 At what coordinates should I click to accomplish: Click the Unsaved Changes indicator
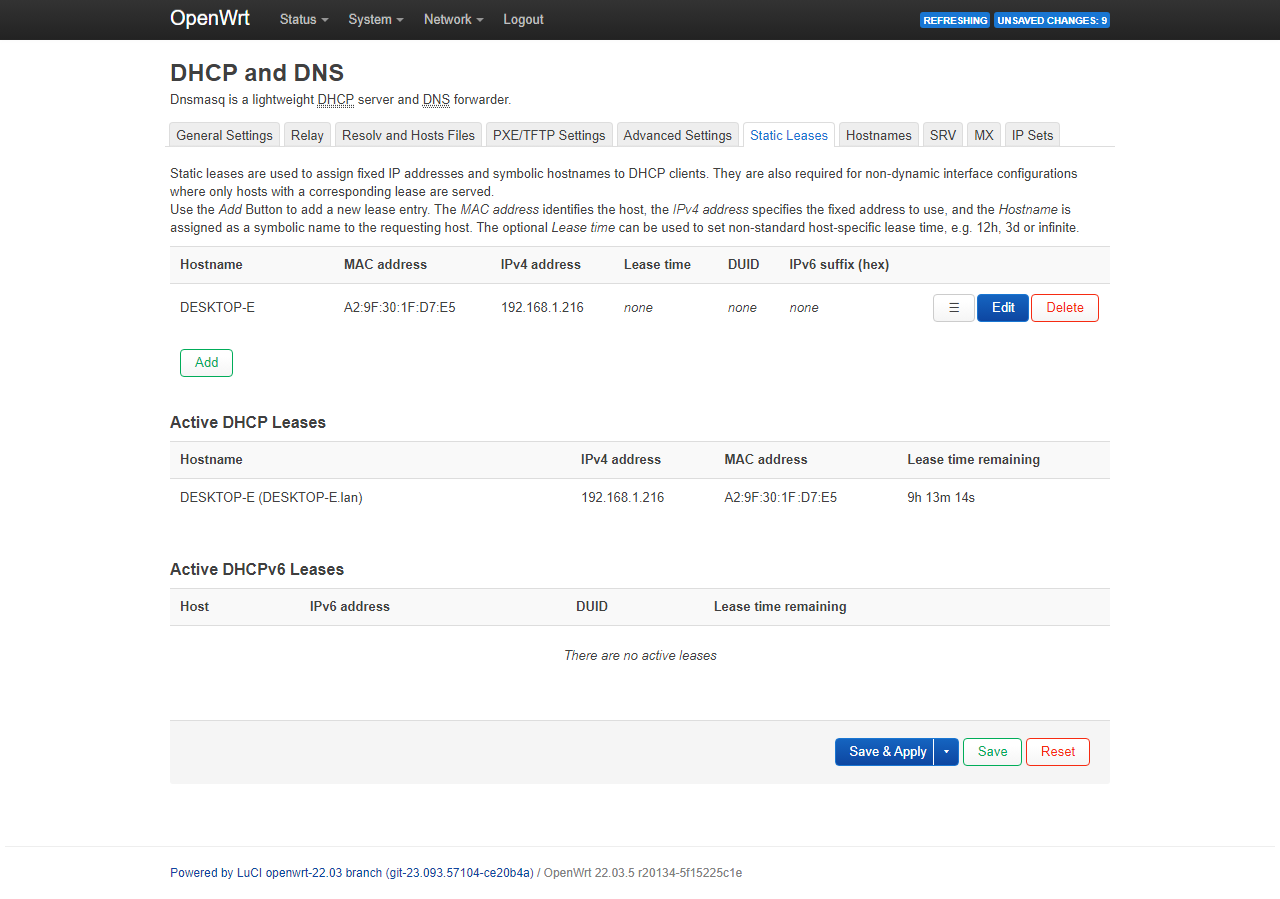coord(1051,20)
